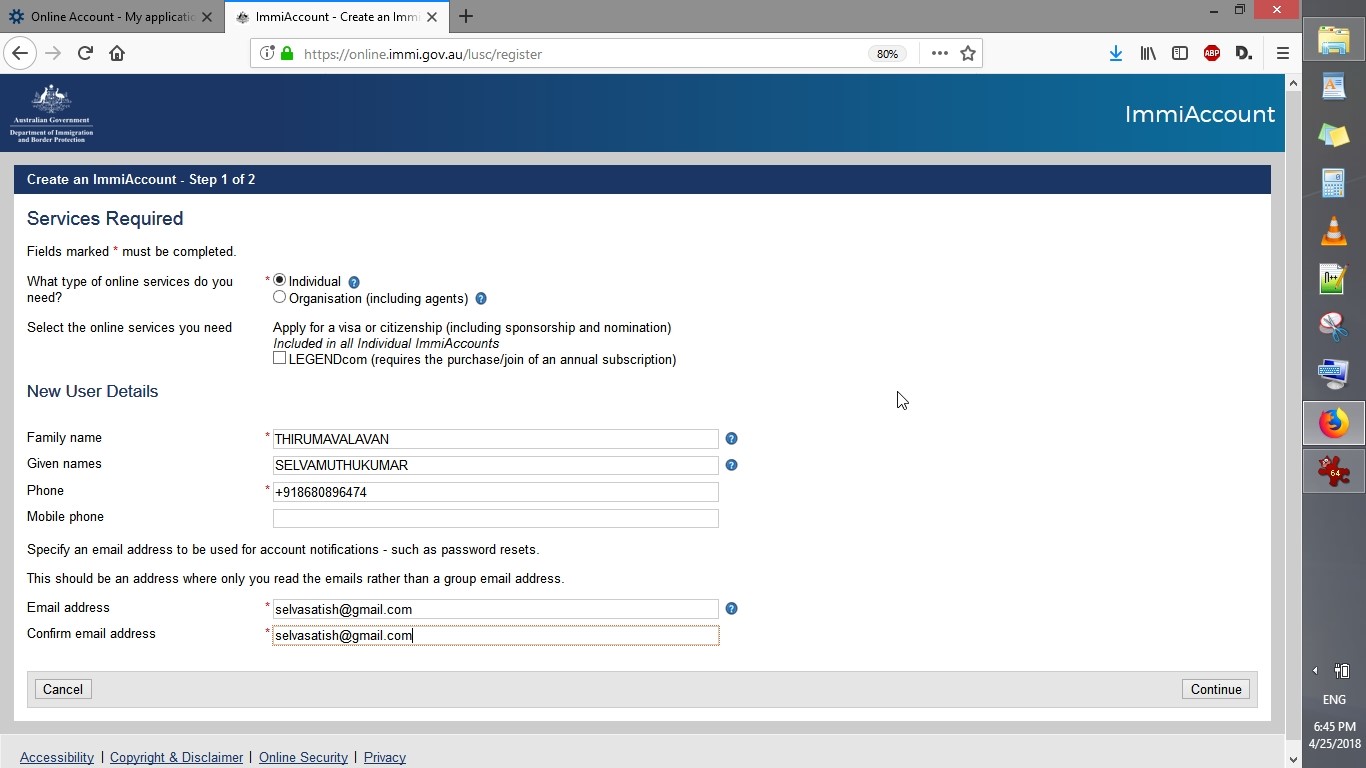Open a new browser tab
This screenshot has width=1366, height=768.
(466, 16)
